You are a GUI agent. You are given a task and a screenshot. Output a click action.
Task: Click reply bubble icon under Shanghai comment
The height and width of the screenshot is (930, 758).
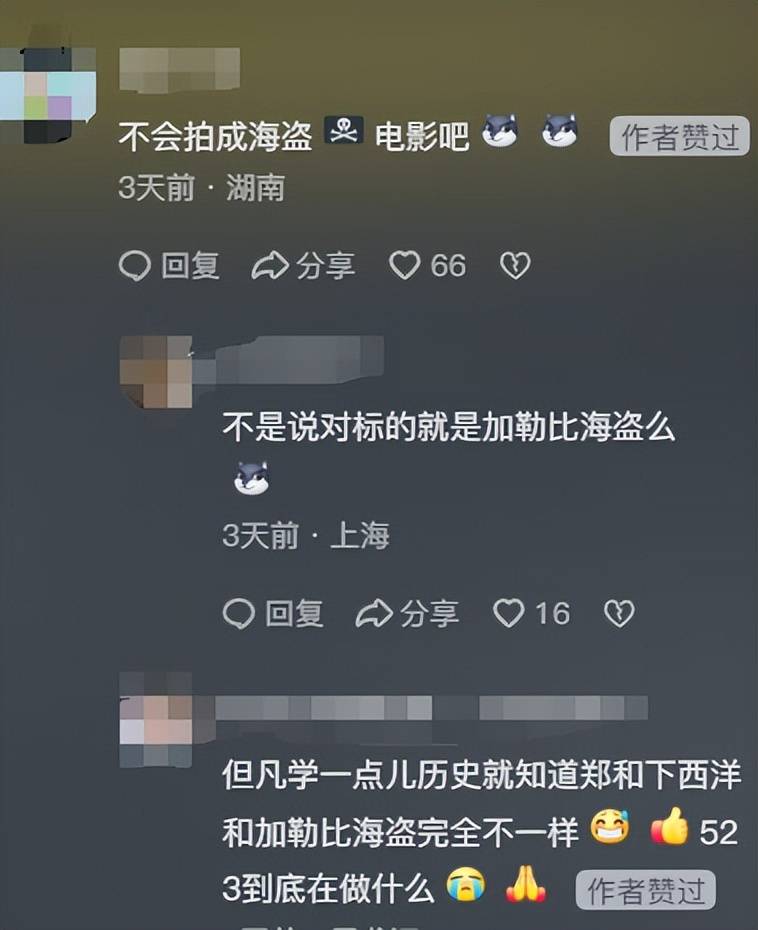tap(238, 613)
